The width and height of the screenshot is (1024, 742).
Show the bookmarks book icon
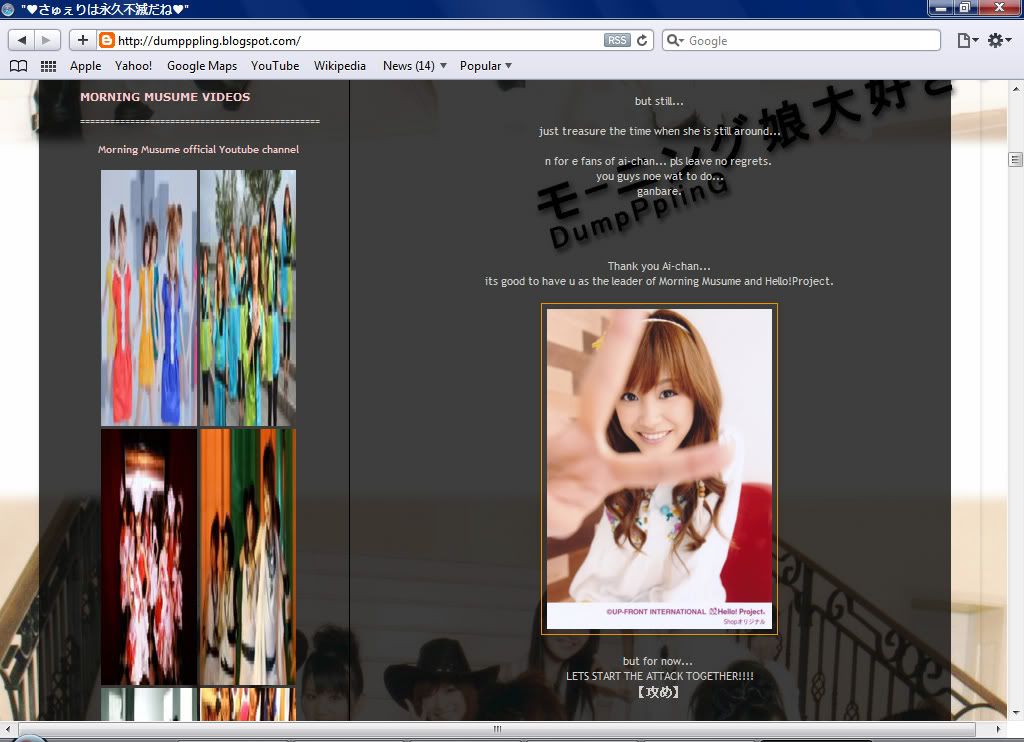click(x=19, y=66)
